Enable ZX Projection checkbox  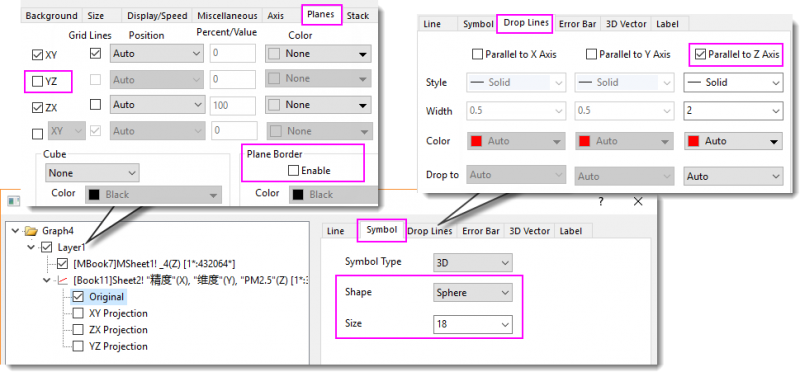click(79, 330)
